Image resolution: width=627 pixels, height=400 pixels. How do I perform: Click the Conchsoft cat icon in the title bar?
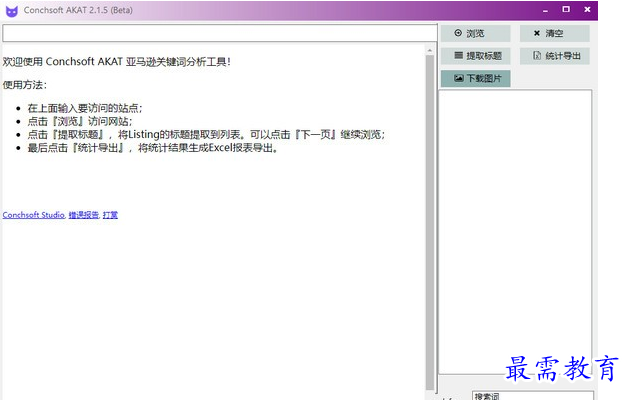tap(12, 11)
